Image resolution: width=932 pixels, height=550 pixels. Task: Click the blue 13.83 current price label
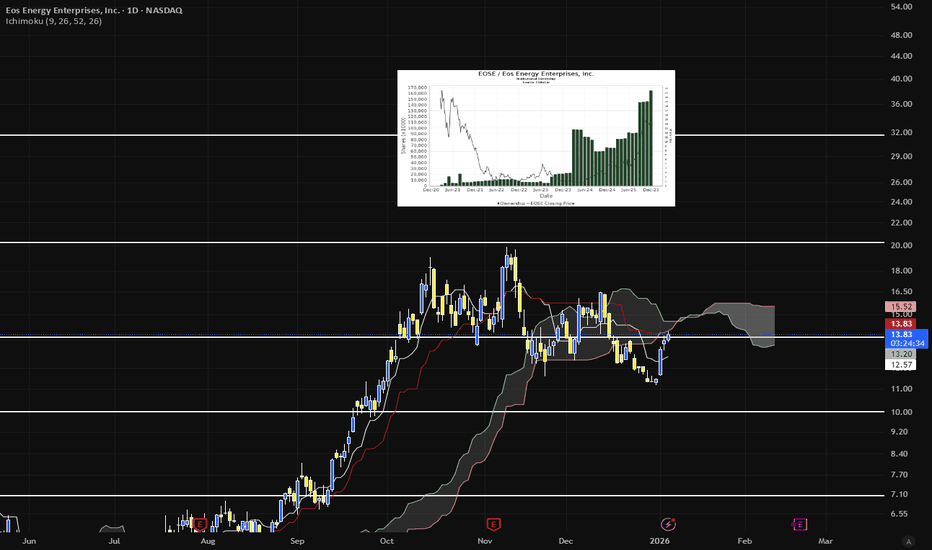[x=901, y=335]
